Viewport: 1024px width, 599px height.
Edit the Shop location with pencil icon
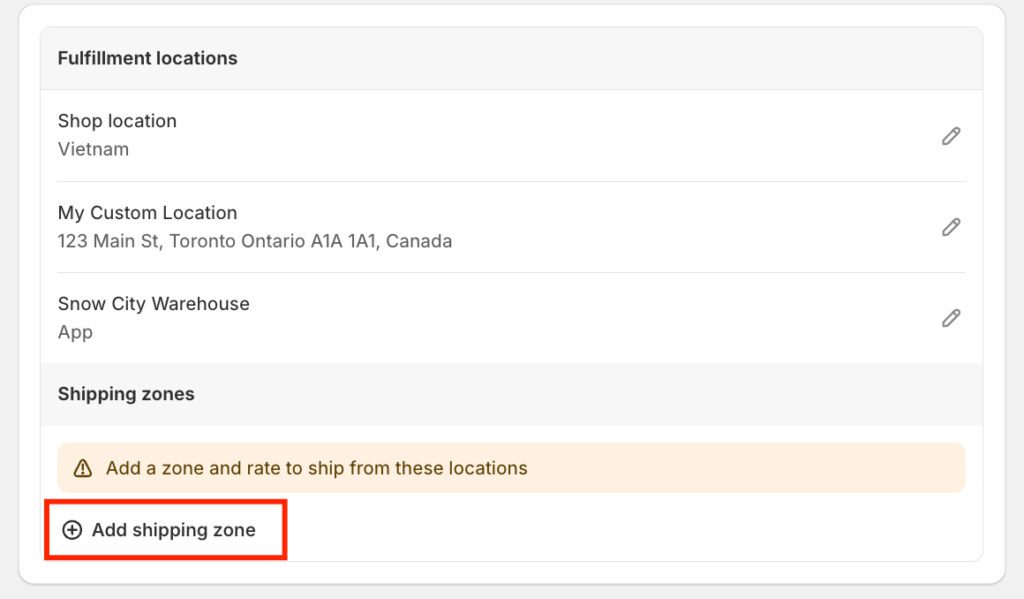click(951, 136)
